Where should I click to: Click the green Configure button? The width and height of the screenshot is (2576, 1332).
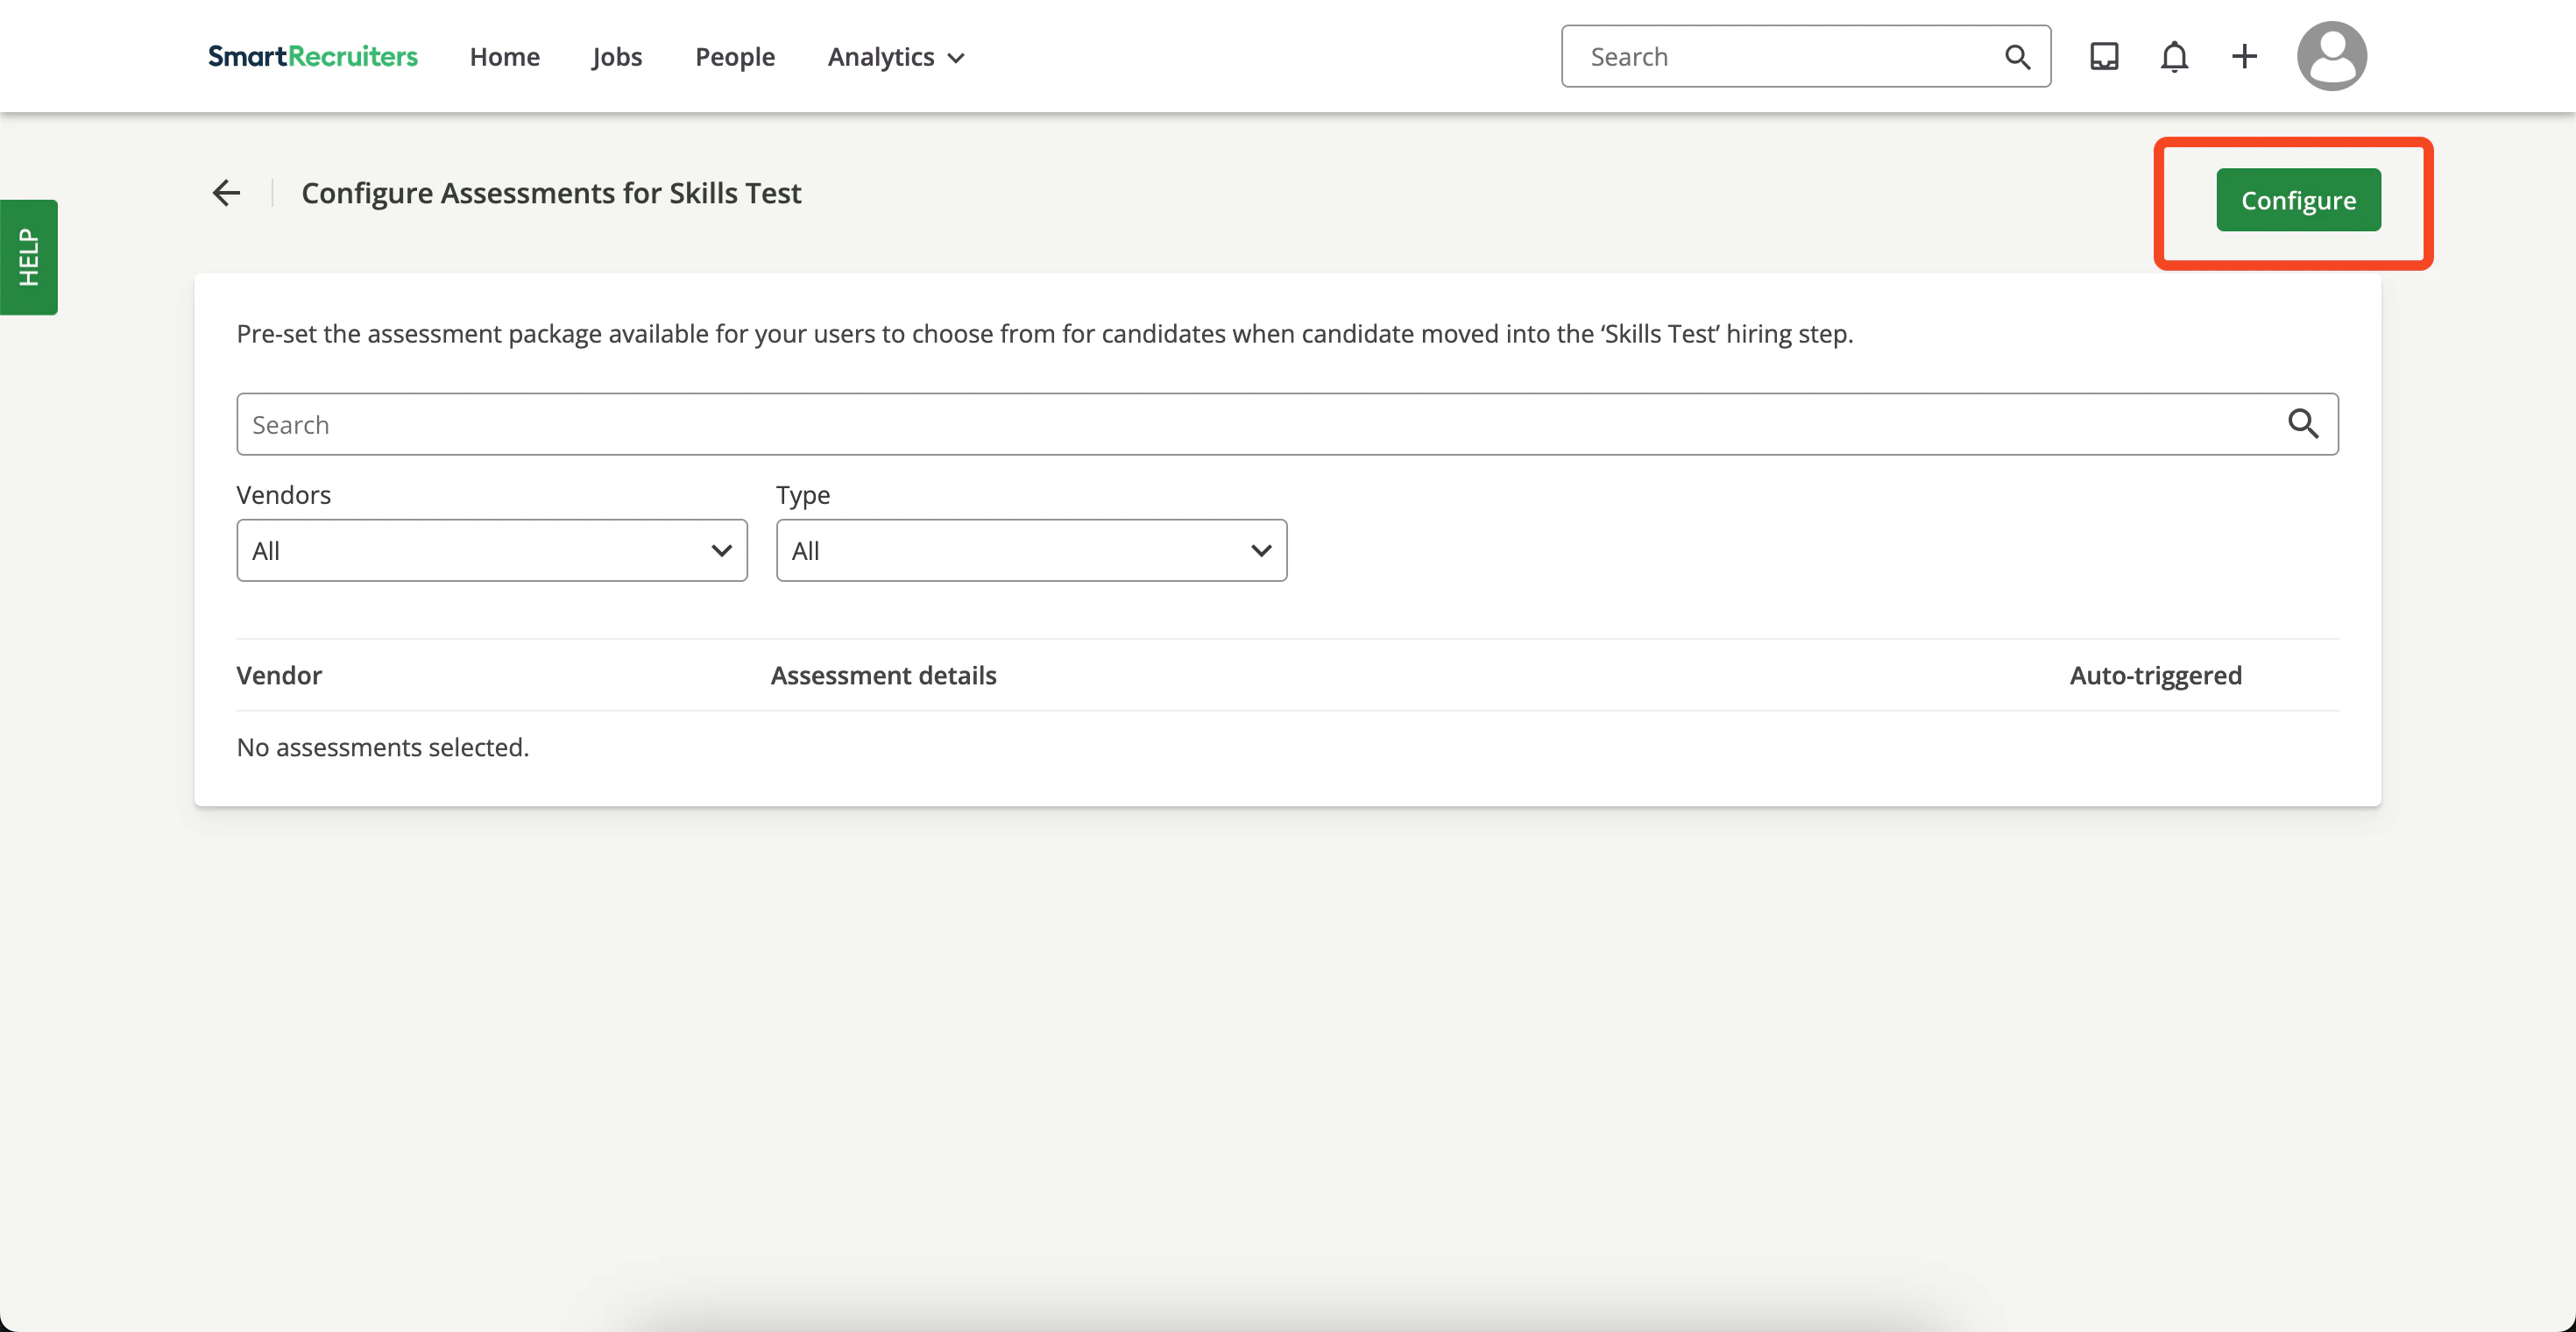tap(2297, 200)
